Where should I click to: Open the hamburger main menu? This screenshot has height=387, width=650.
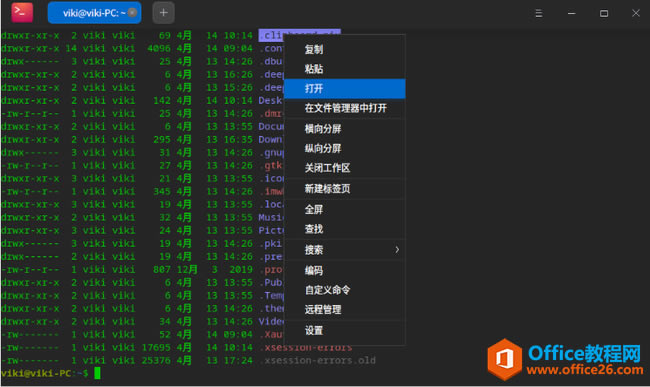538,13
